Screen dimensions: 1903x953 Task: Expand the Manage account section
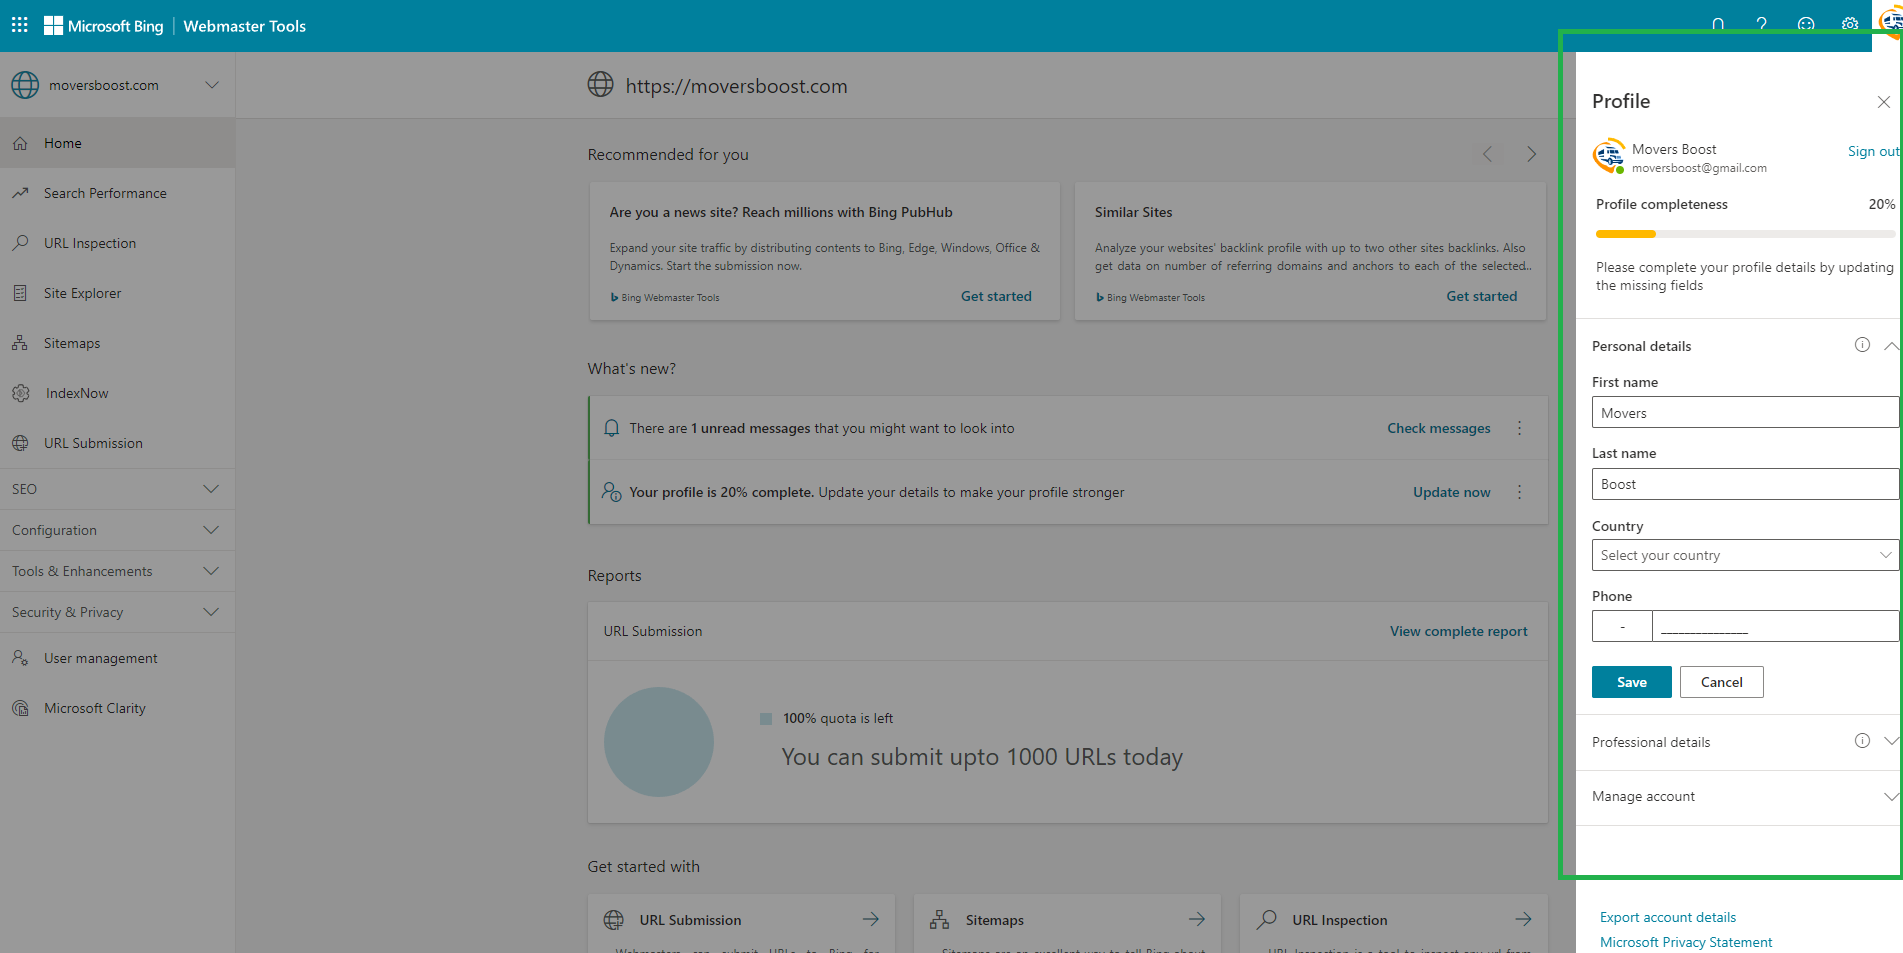tap(1890, 796)
